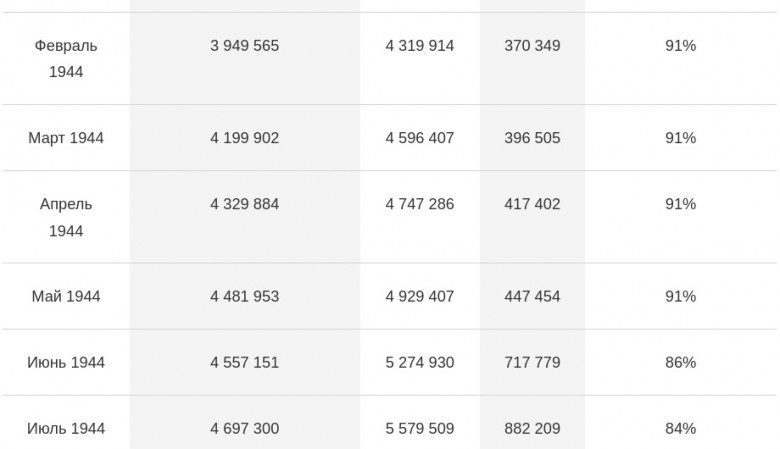Click the 447 454 cell
The width and height of the screenshot is (780, 449).
[x=532, y=296]
